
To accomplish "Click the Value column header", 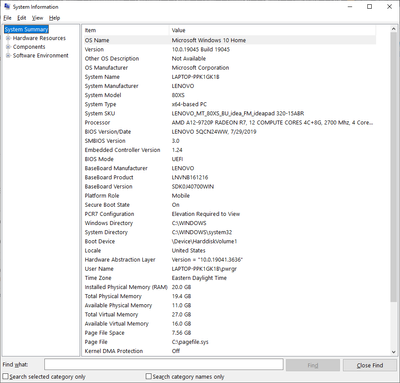I will 273,30.
